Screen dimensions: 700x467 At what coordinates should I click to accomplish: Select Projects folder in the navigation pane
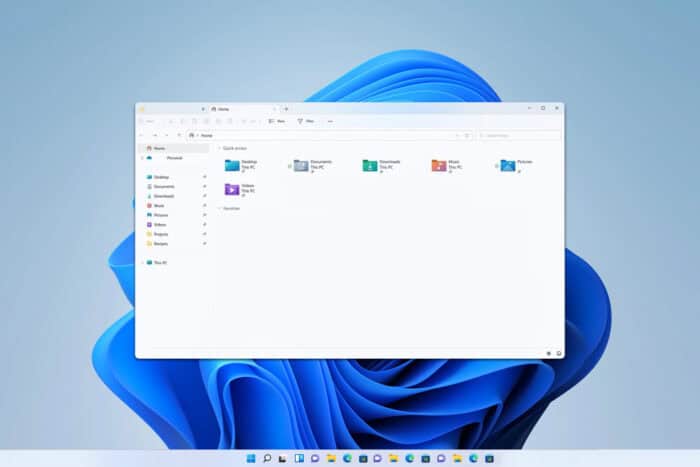[x=174, y=234]
